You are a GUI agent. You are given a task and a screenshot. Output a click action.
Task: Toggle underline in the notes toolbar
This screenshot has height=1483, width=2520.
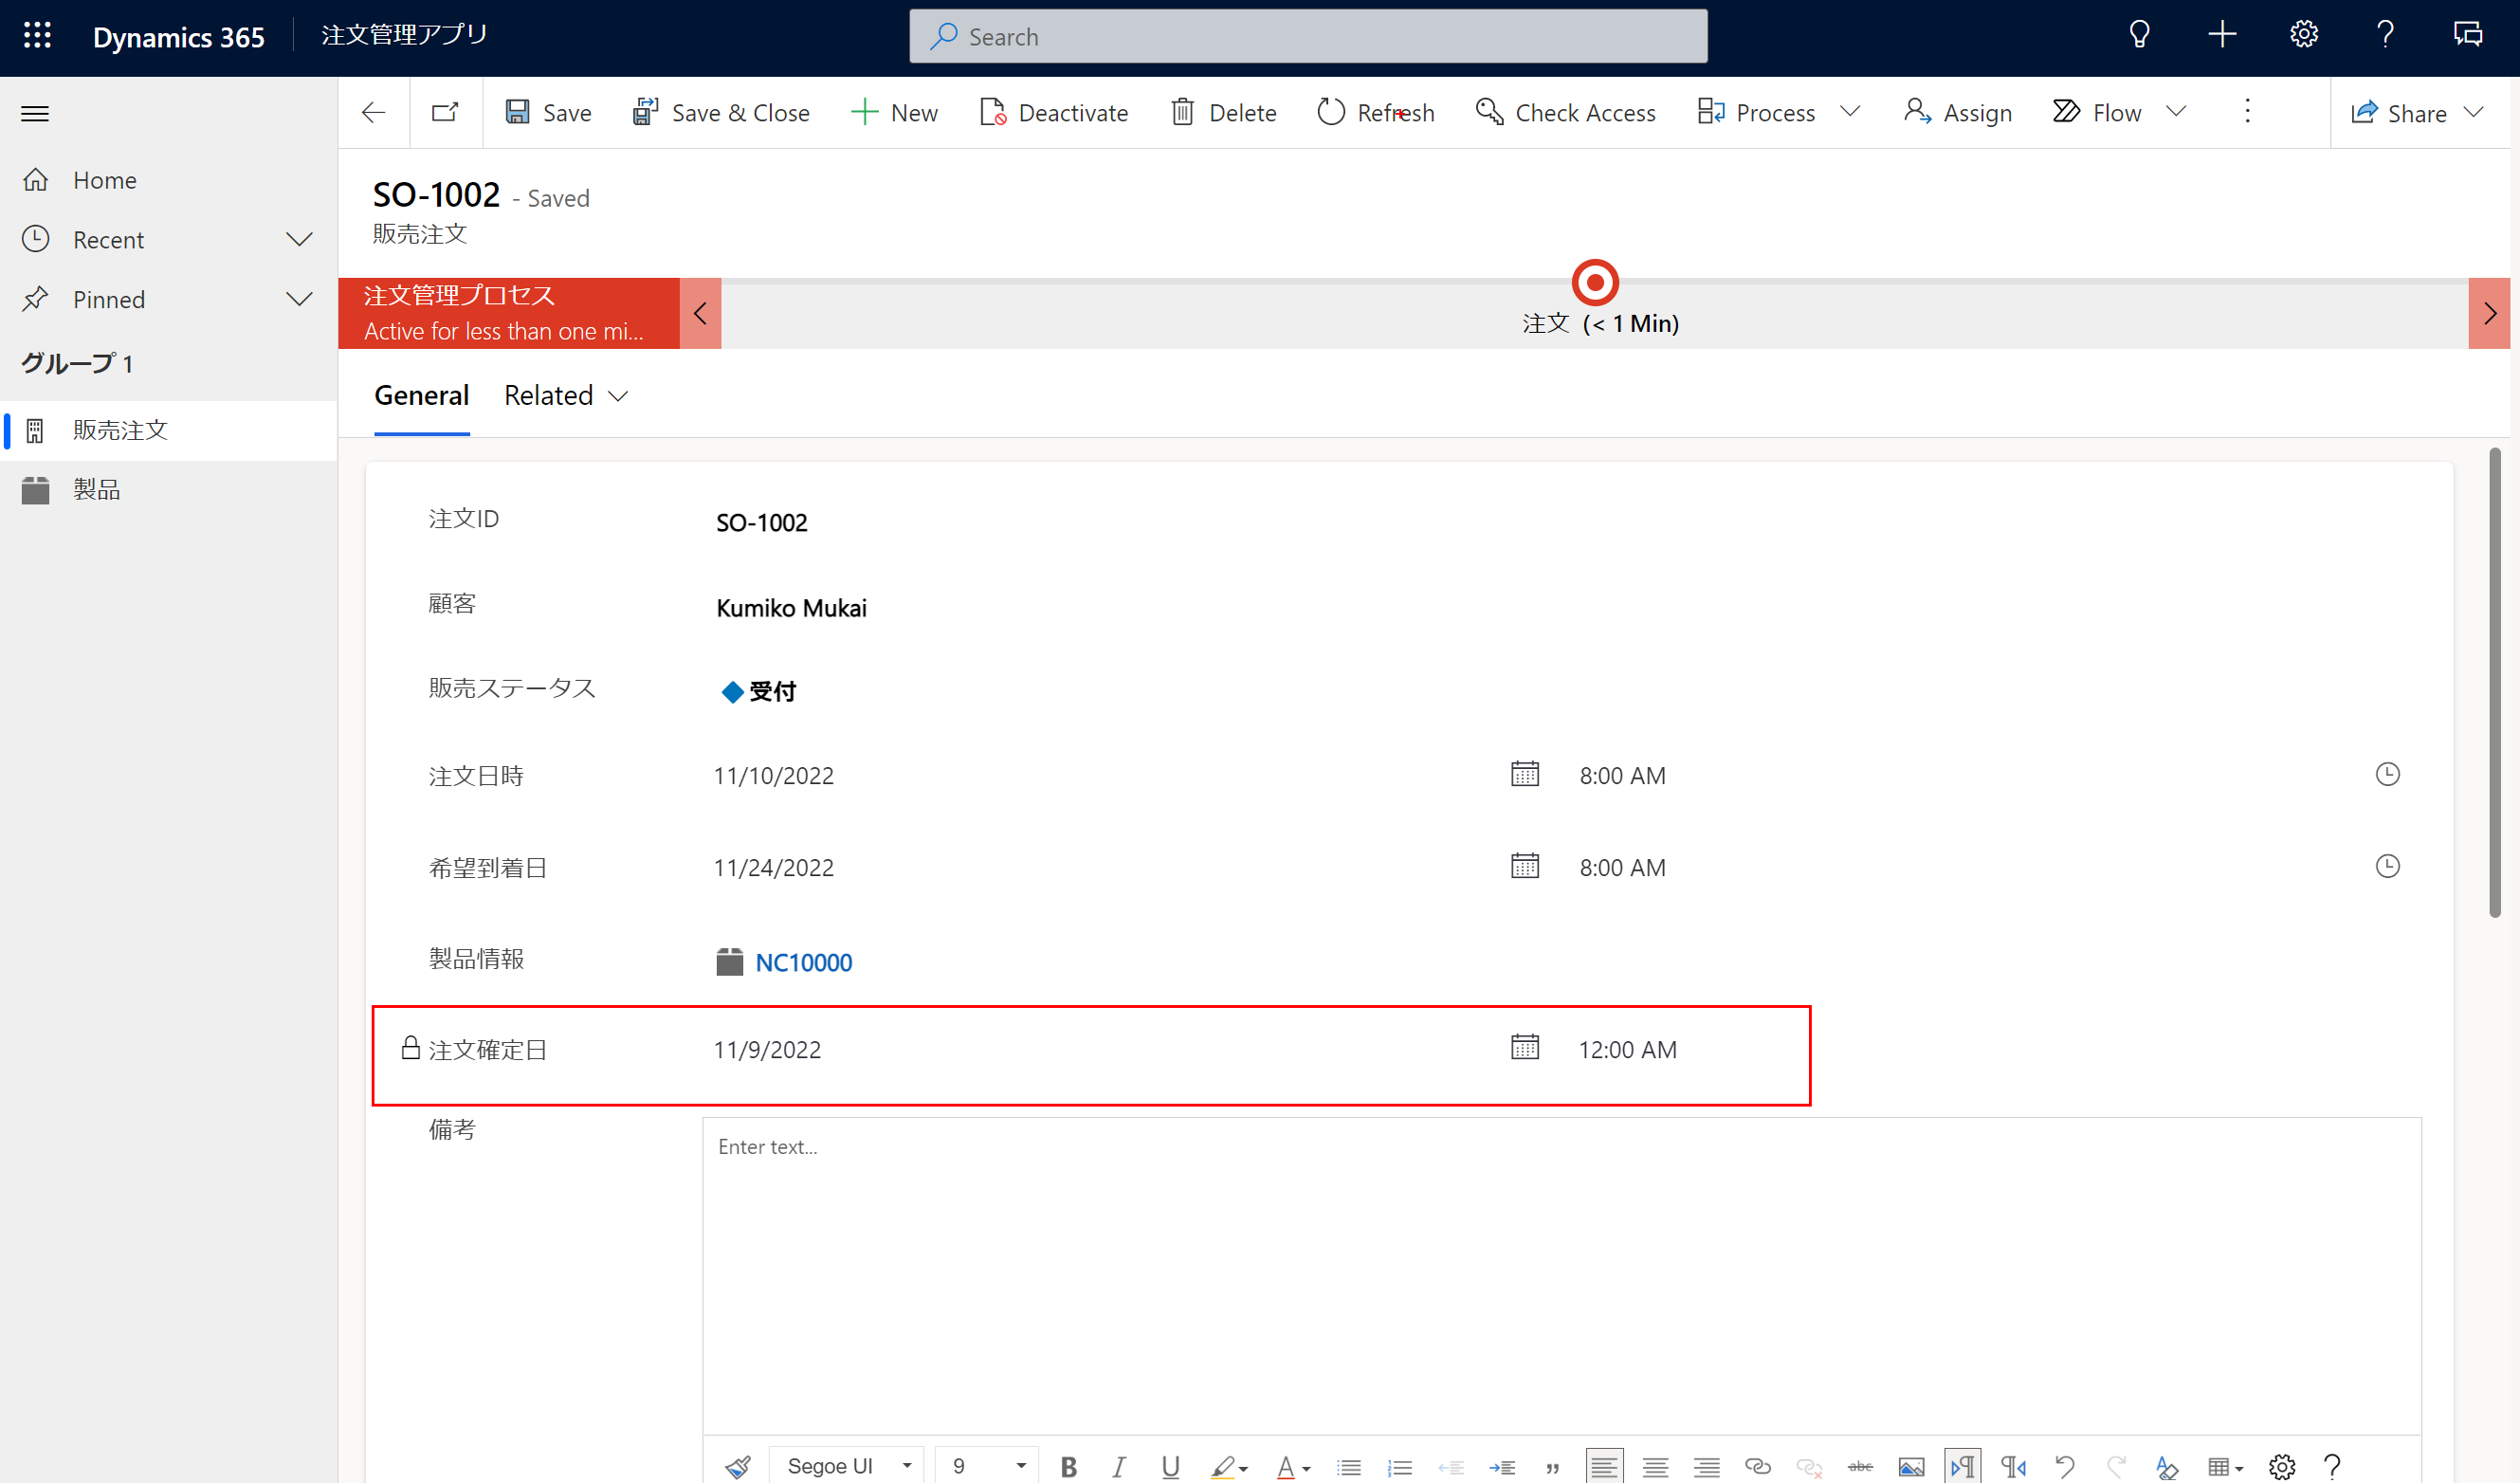pyautogui.click(x=1170, y=1465)
